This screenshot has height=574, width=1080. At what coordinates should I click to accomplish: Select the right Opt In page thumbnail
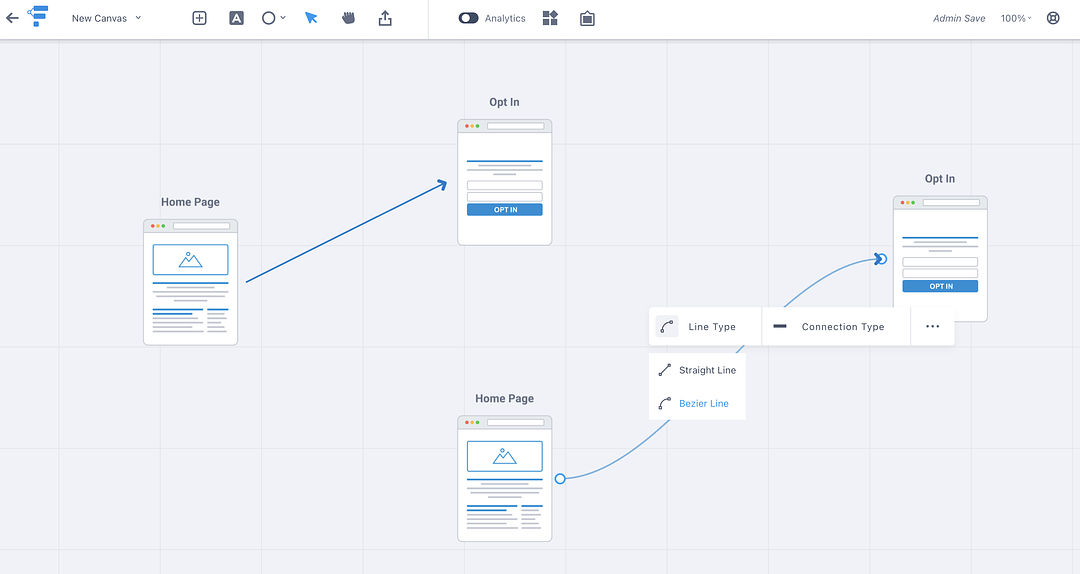click(940, 259)
